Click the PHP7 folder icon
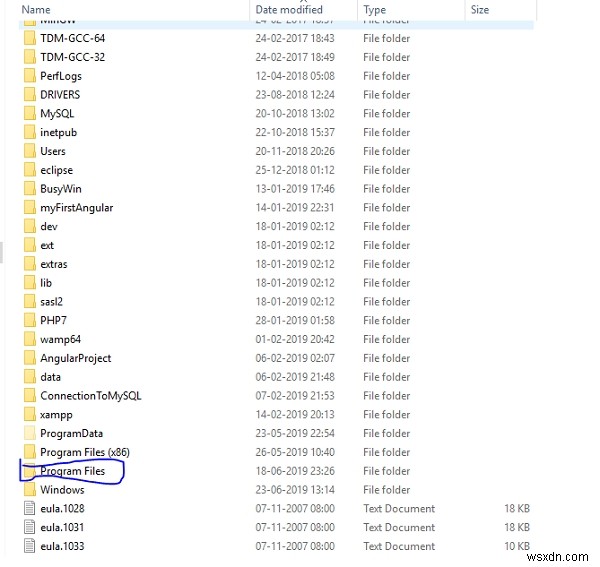The height and width of the screenshot is (567, 600). [29, 320]
